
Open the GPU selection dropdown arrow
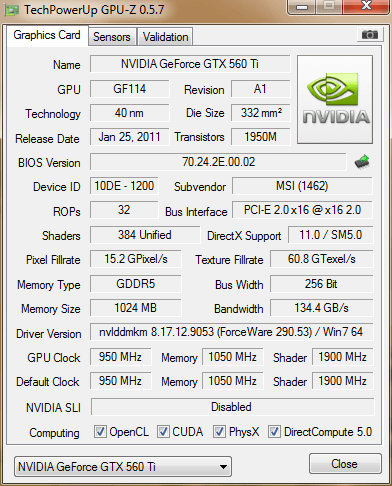tap(223, 467)
